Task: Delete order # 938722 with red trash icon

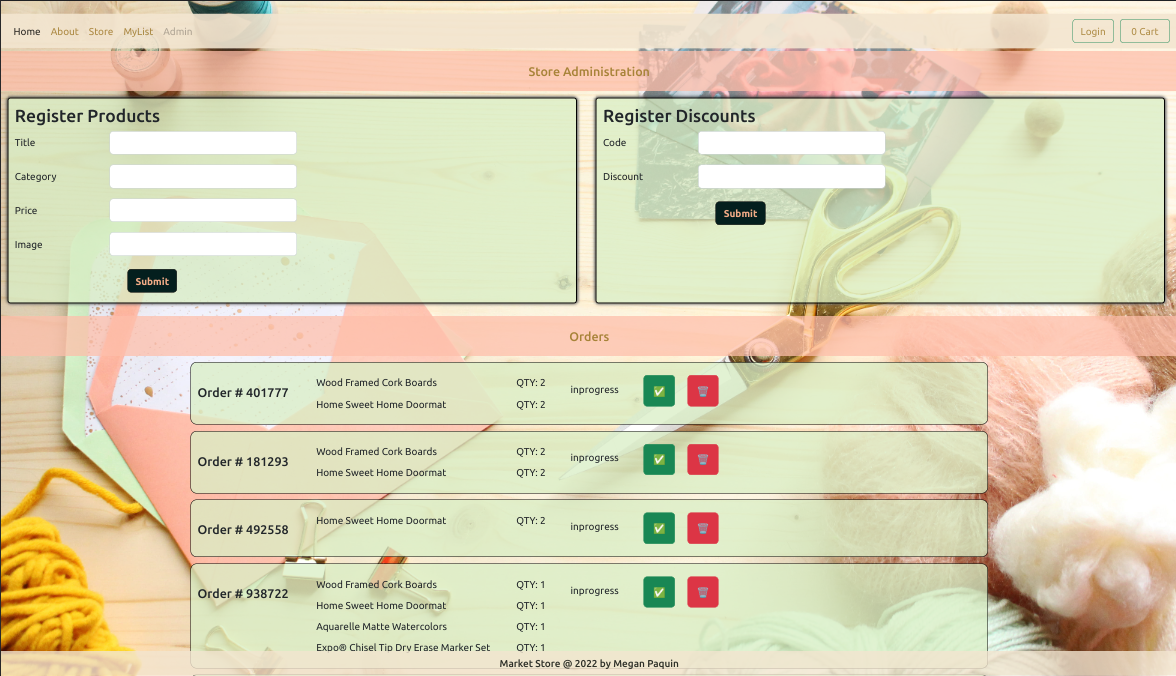Action: click(x=703, y=592)
